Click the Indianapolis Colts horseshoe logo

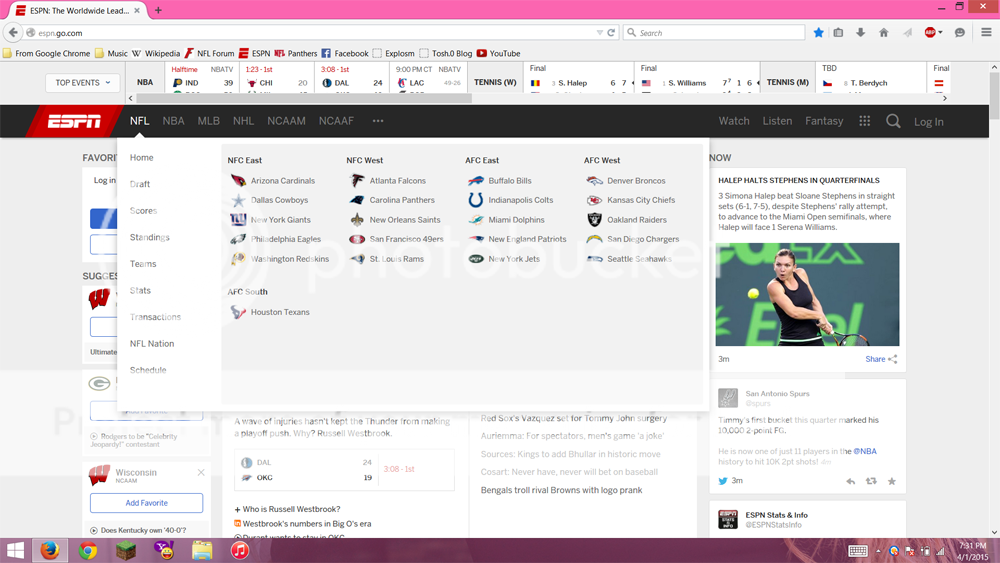[476, 200]
